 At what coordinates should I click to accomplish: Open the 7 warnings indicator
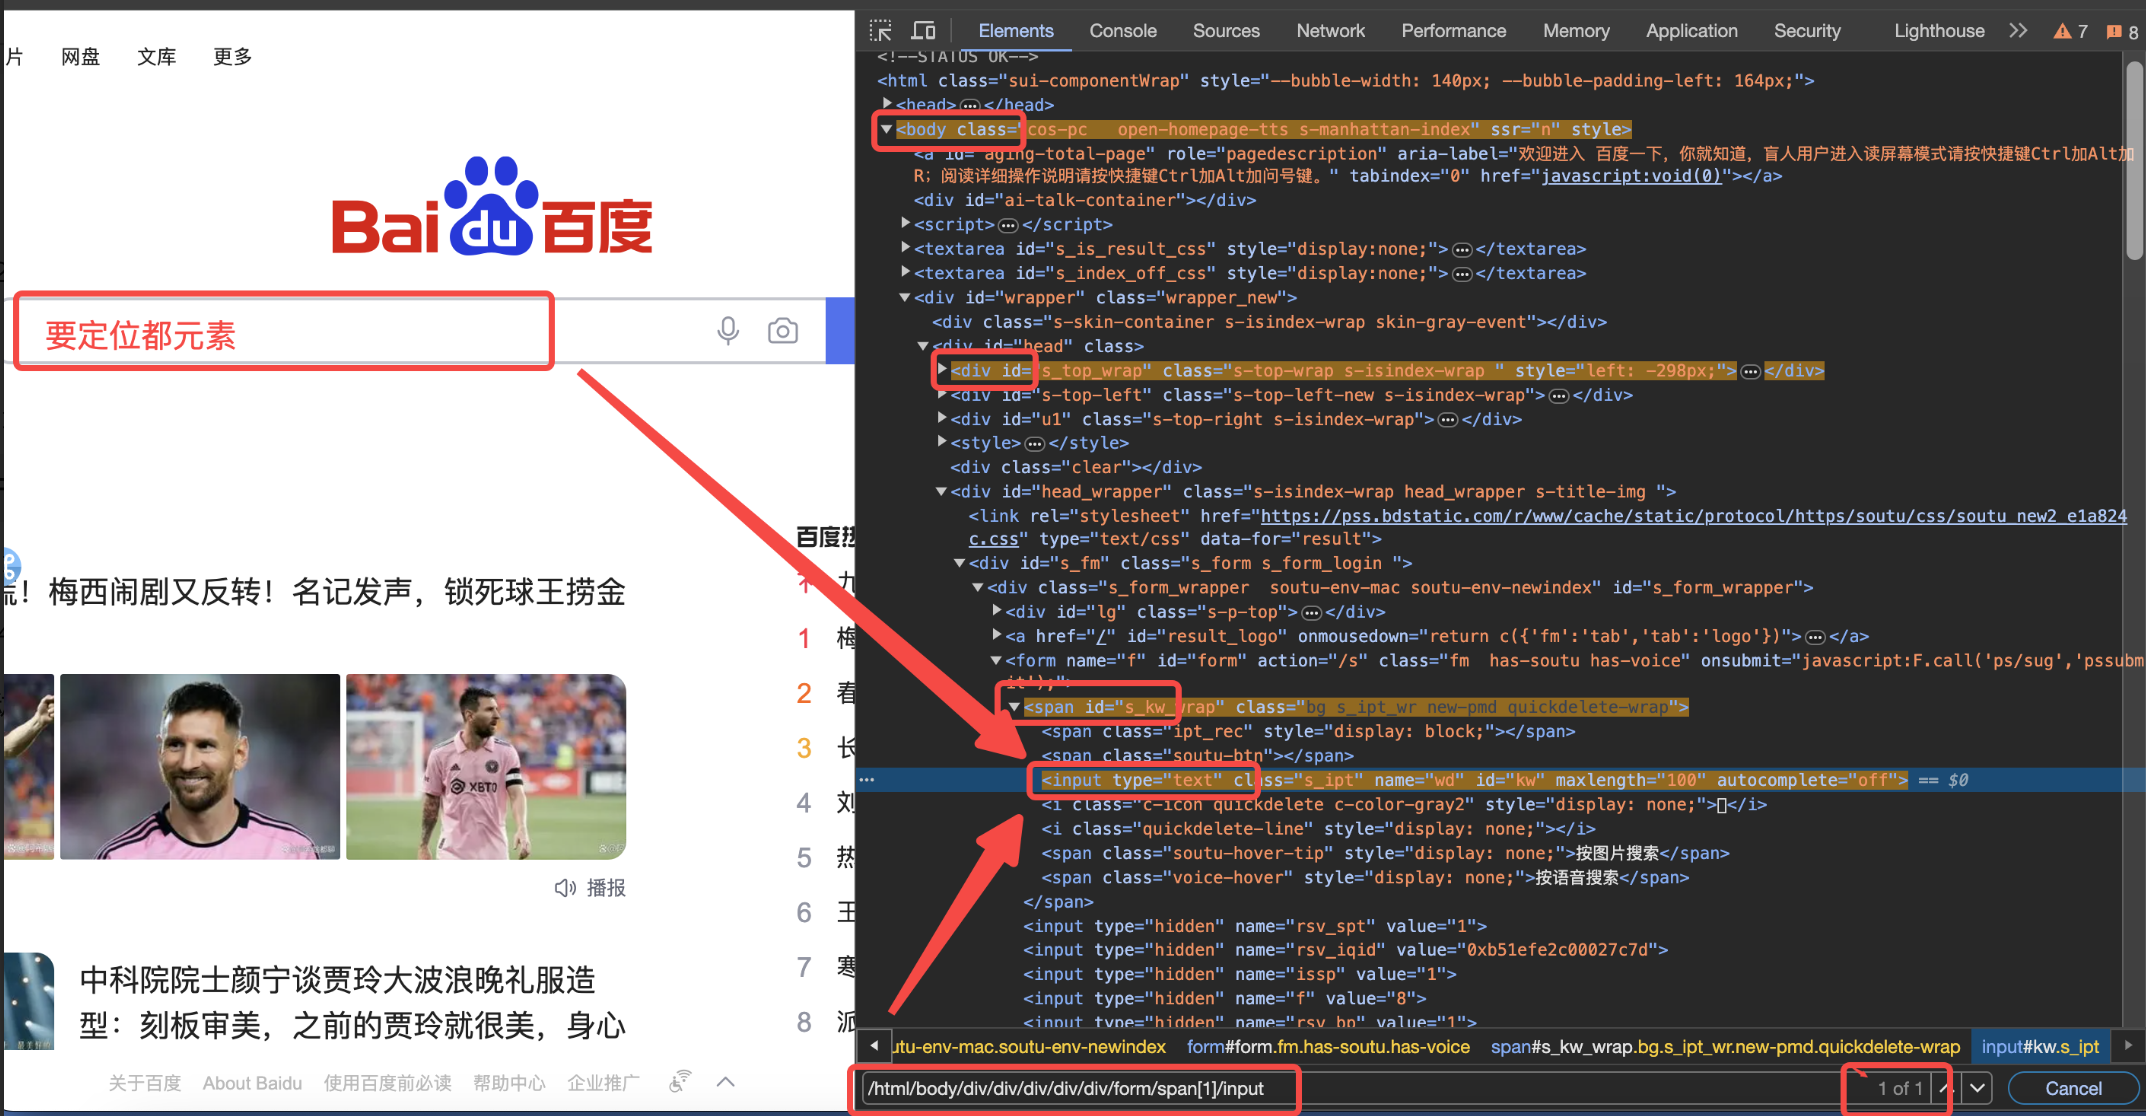[2068, 30]
